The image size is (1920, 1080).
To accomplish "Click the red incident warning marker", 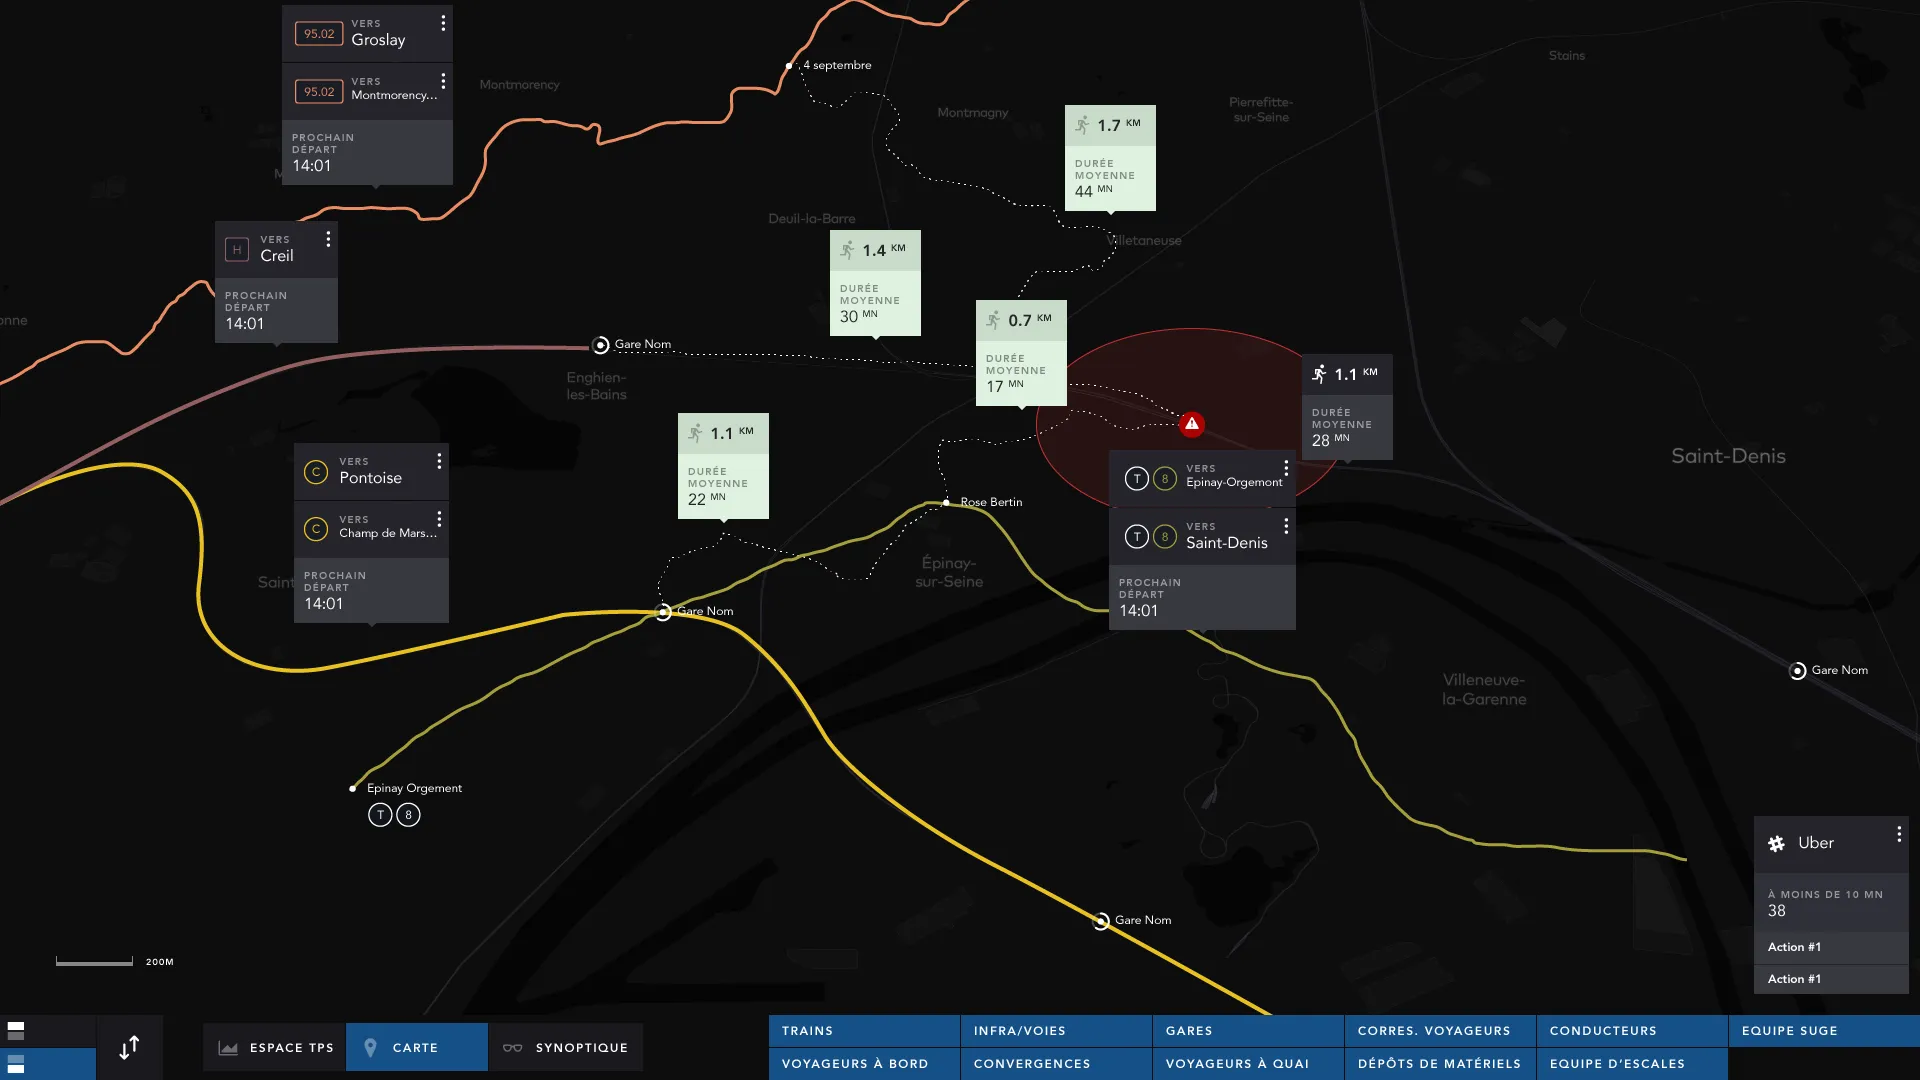I will (1191, 424).
